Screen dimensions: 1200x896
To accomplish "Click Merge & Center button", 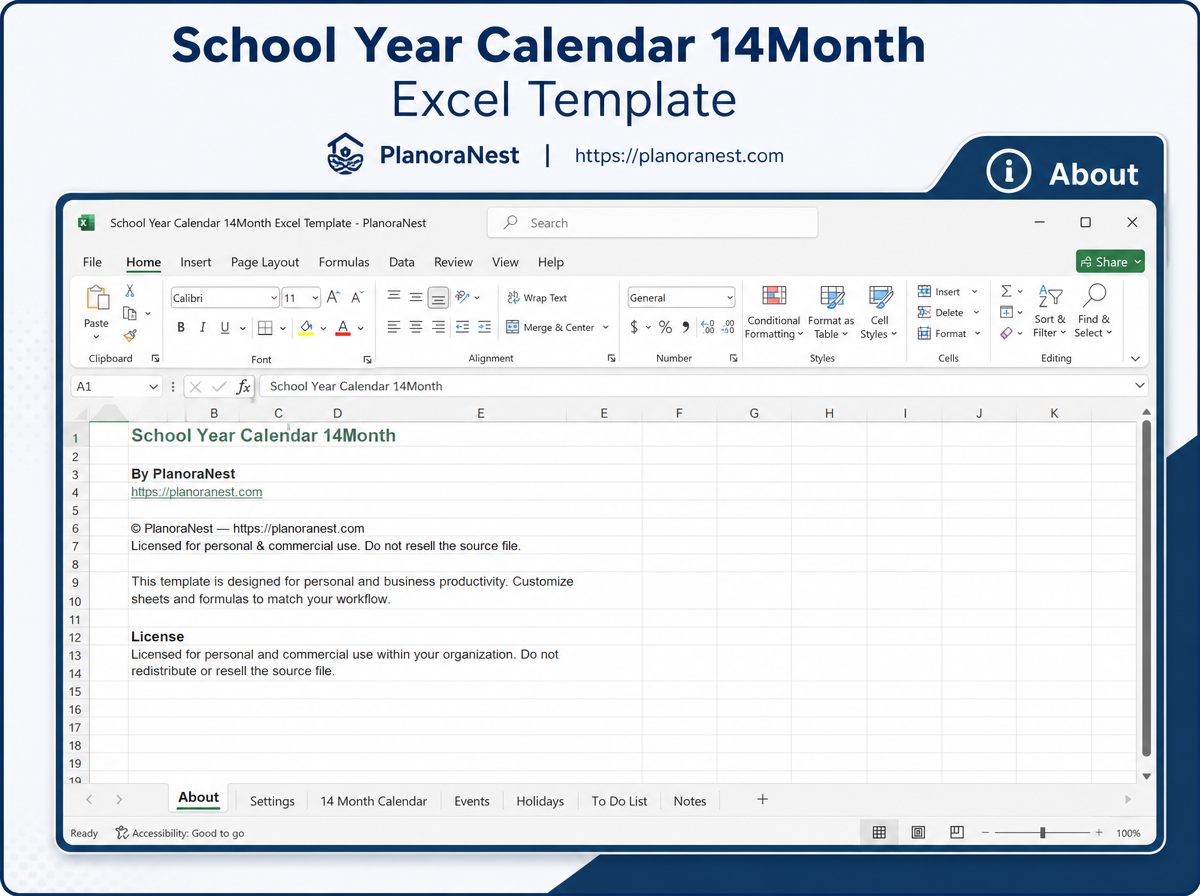I will pyautogui.click(x=550, y=327).
